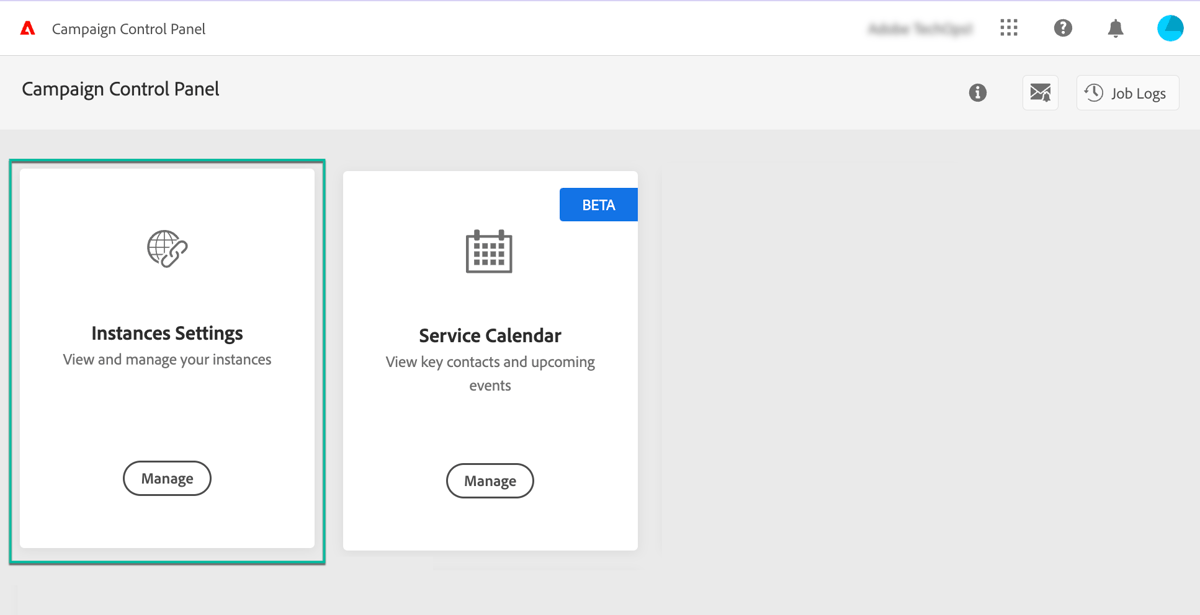
Task: Click the blurred account name in the header
Action: pos(920,28)
